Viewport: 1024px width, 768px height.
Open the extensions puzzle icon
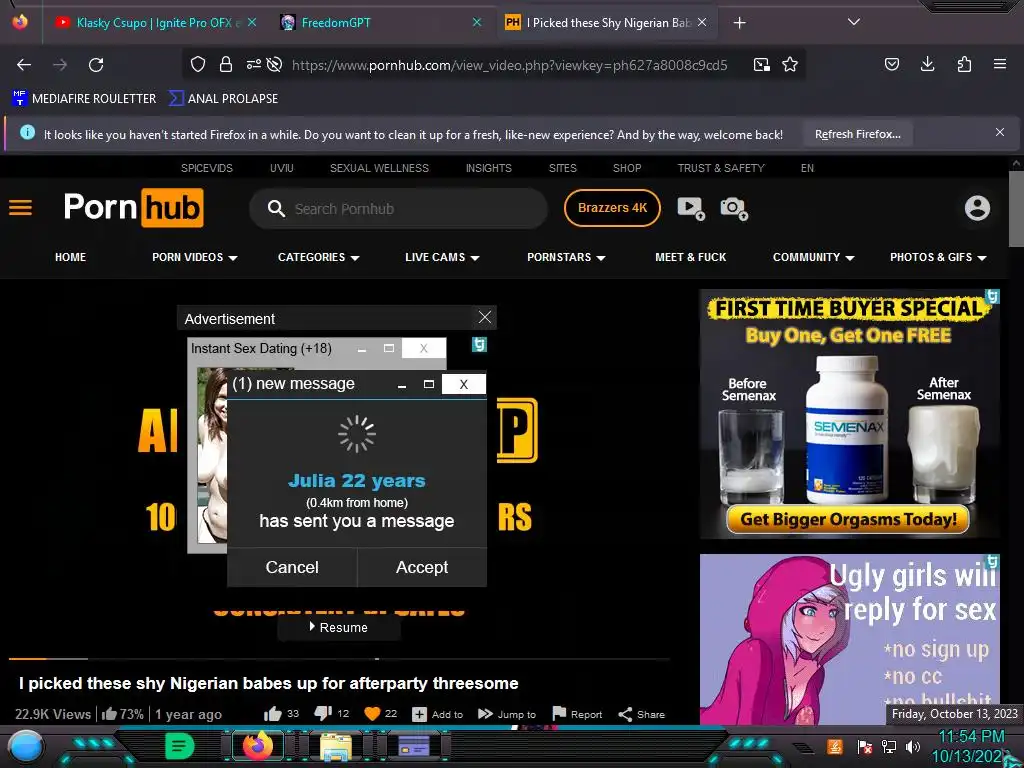[964, 64]
